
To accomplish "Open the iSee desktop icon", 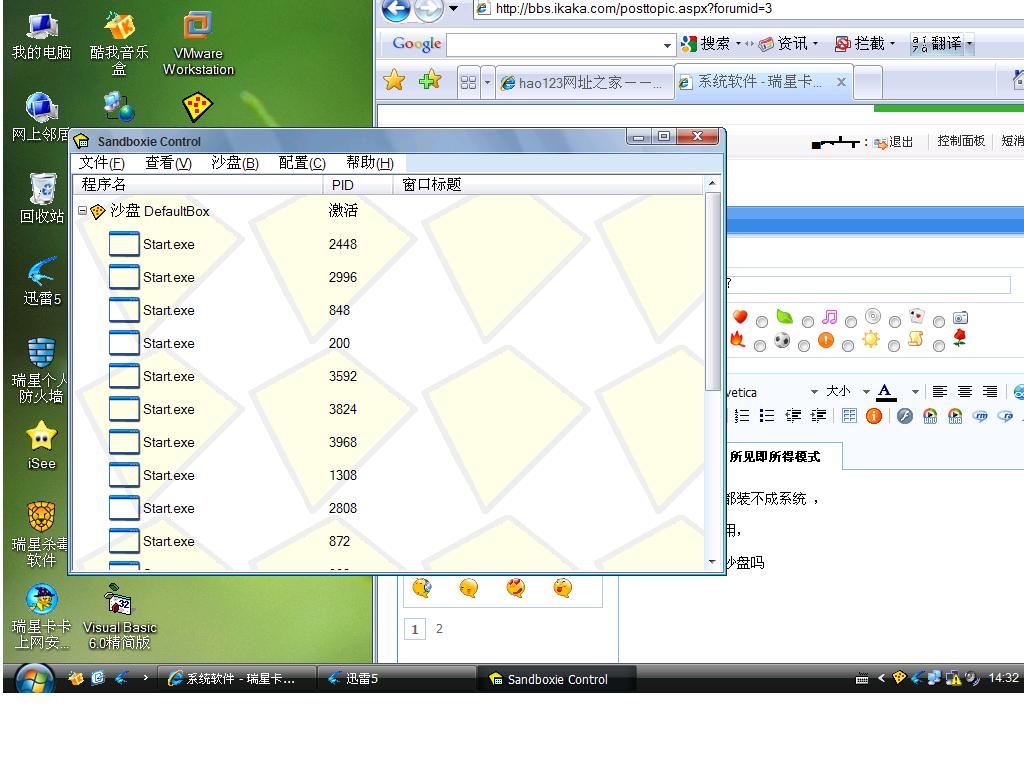I will tap(42, 445).
